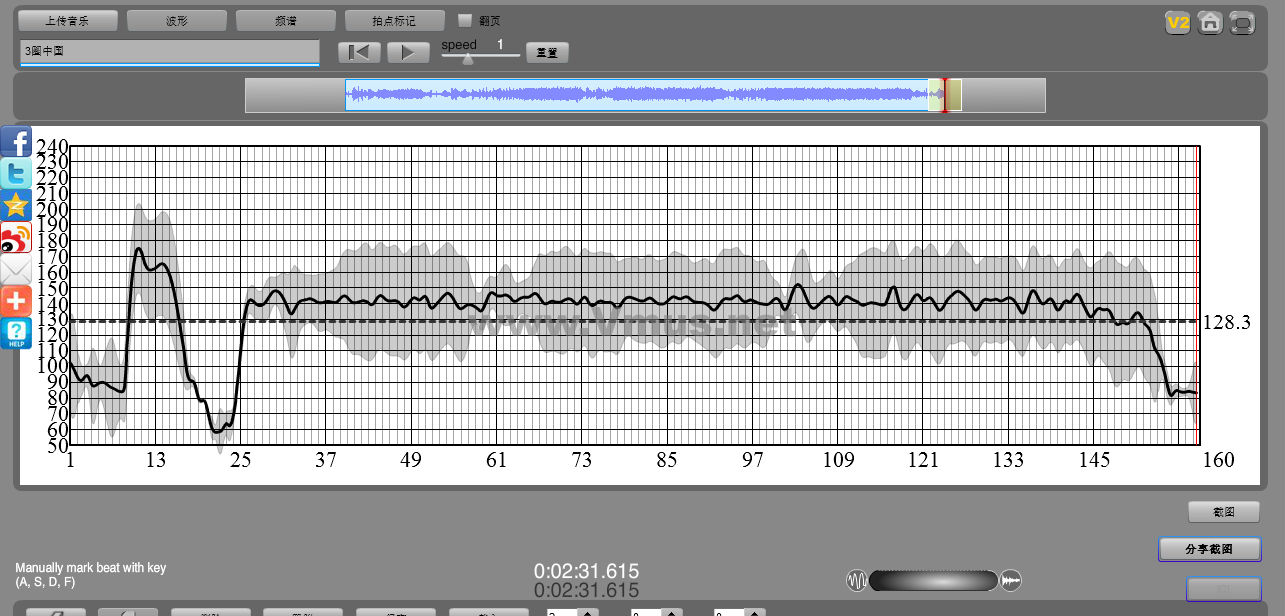
Task: Toggle the 翻页 page-turn checkbox
Action: (464, 20)
